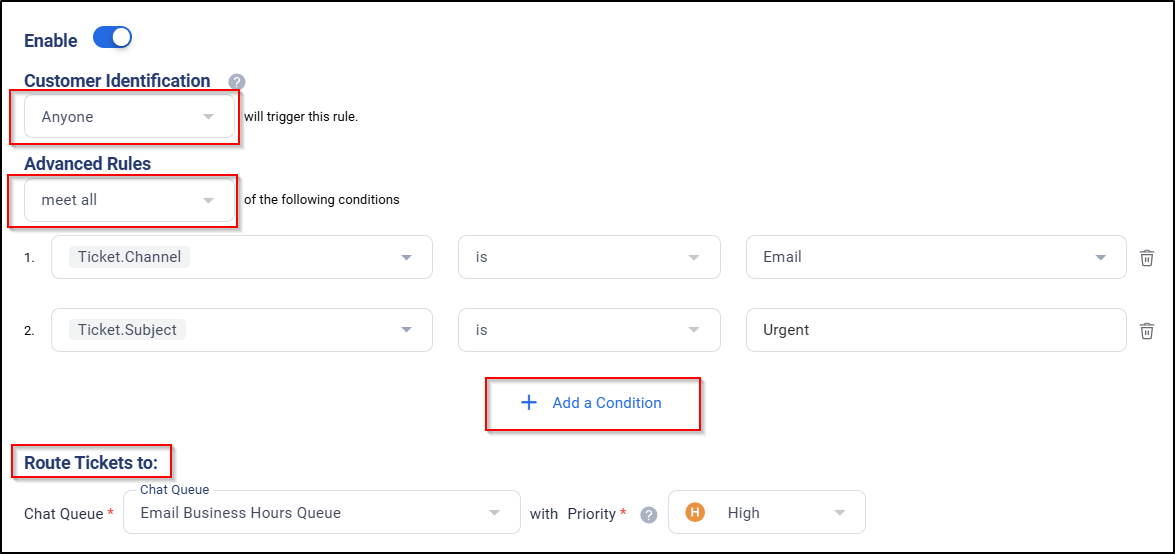Click the Urgent subject text field
The image size is (1175, 554).
[936, 330]
